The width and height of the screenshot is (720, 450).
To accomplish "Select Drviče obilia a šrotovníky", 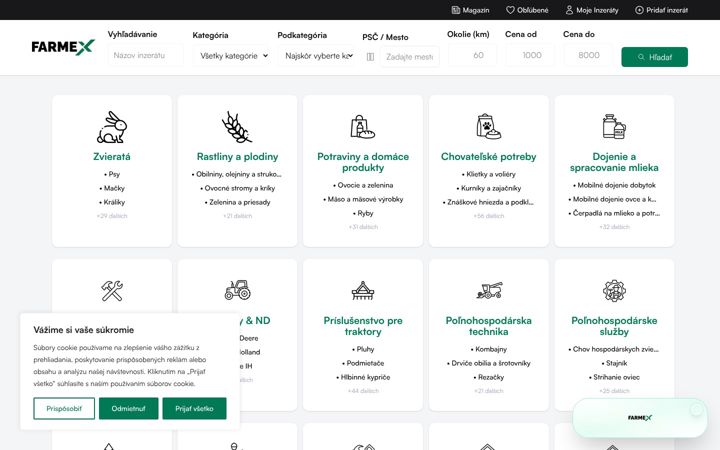I will tap(489, 363).
